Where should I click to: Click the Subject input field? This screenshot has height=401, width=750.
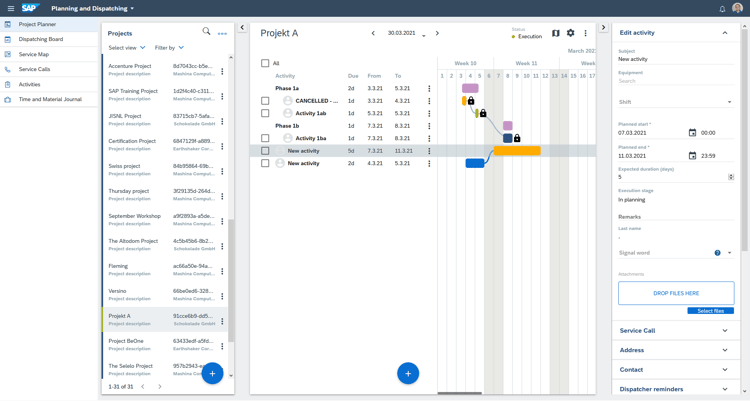(x=675, y=59)
